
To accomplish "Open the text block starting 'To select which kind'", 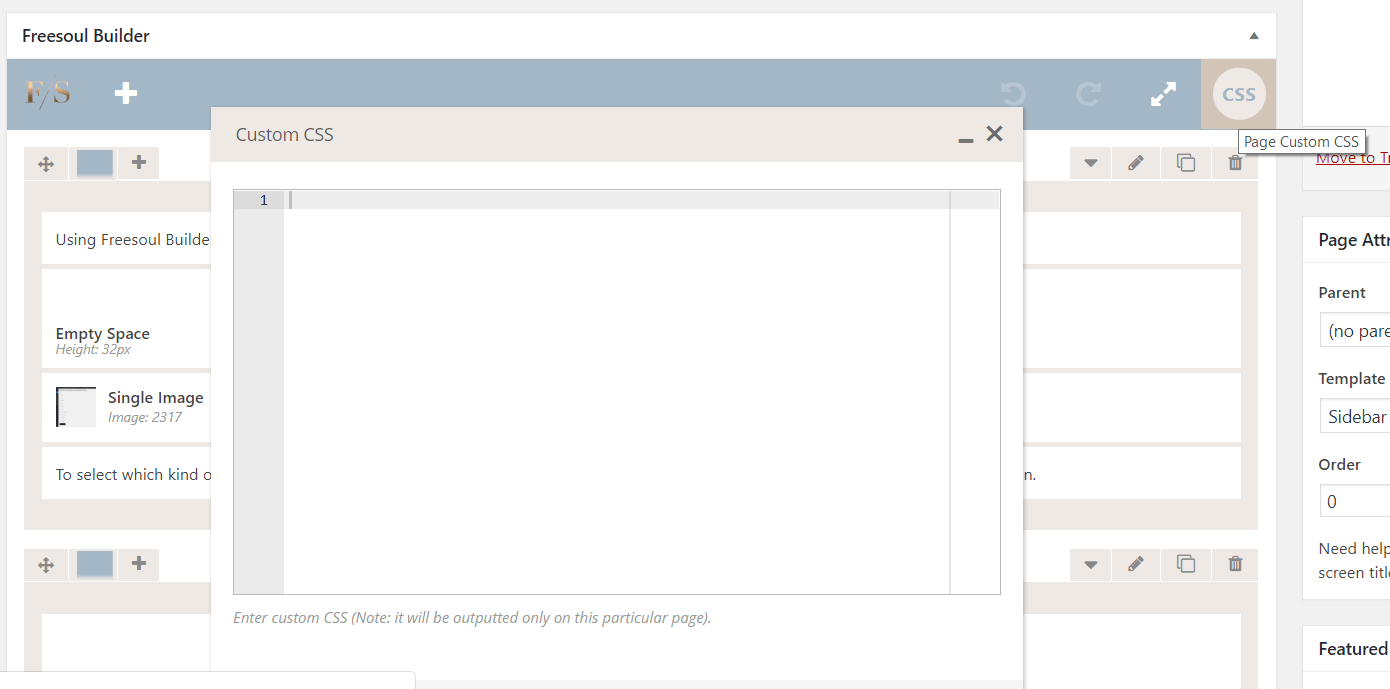I will [126, 474].
